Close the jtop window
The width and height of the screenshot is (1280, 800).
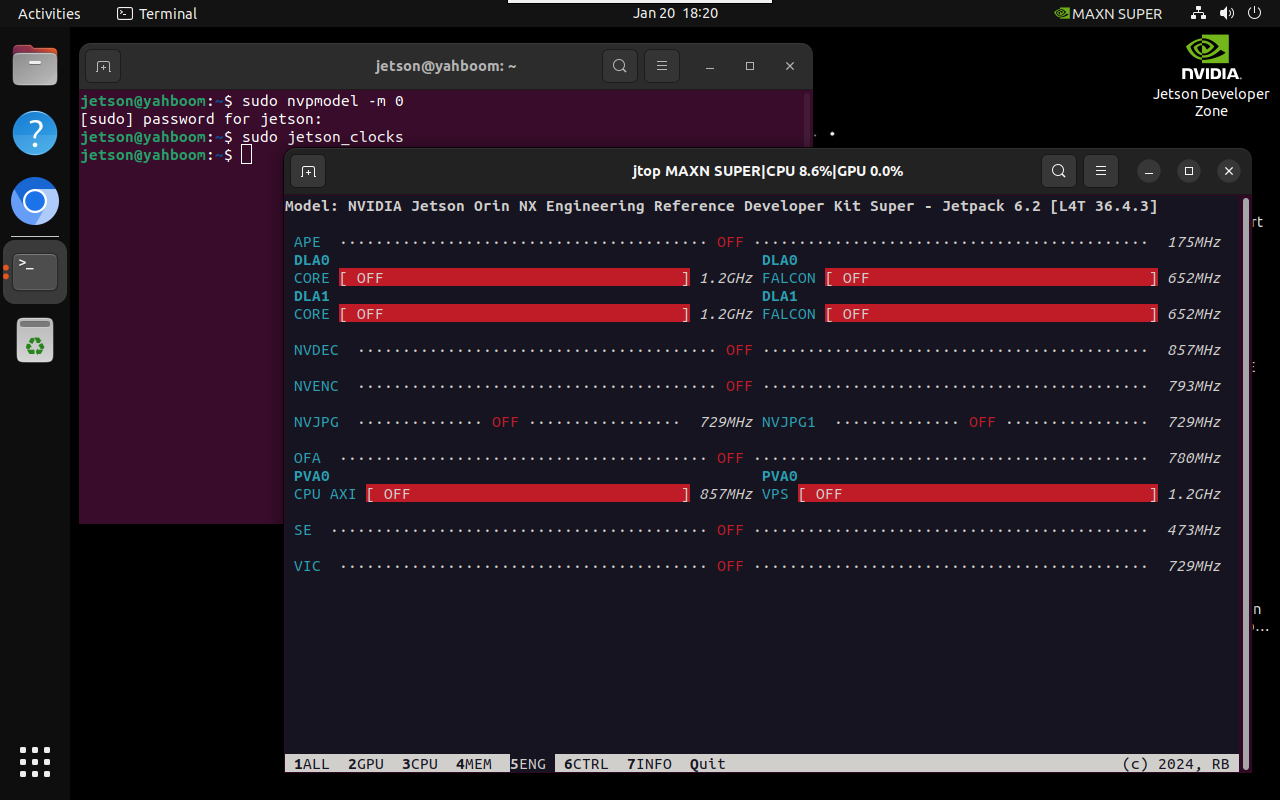(x=1229, y=171)
